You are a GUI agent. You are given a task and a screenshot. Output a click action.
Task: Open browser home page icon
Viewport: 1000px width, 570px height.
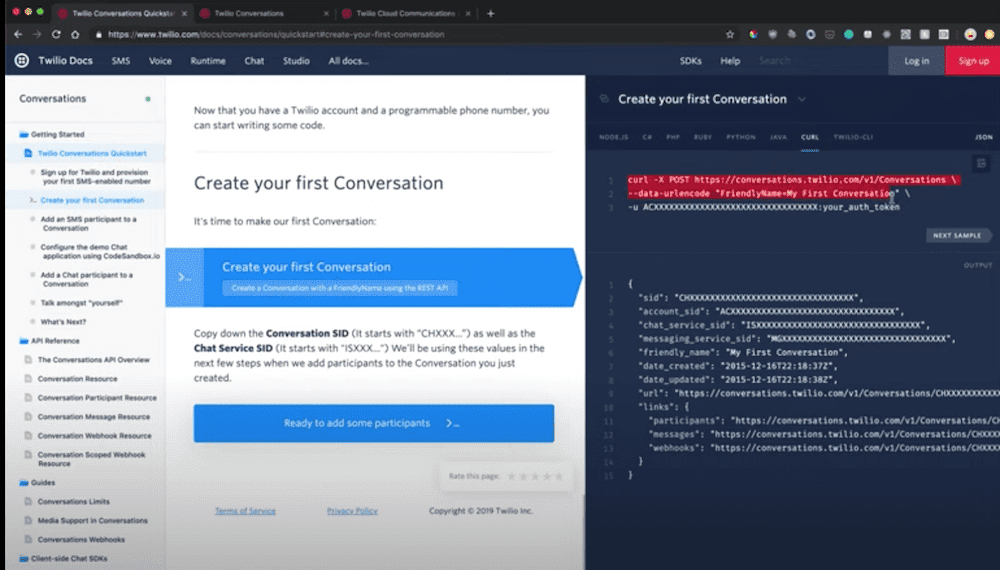(x=75, y=34)
